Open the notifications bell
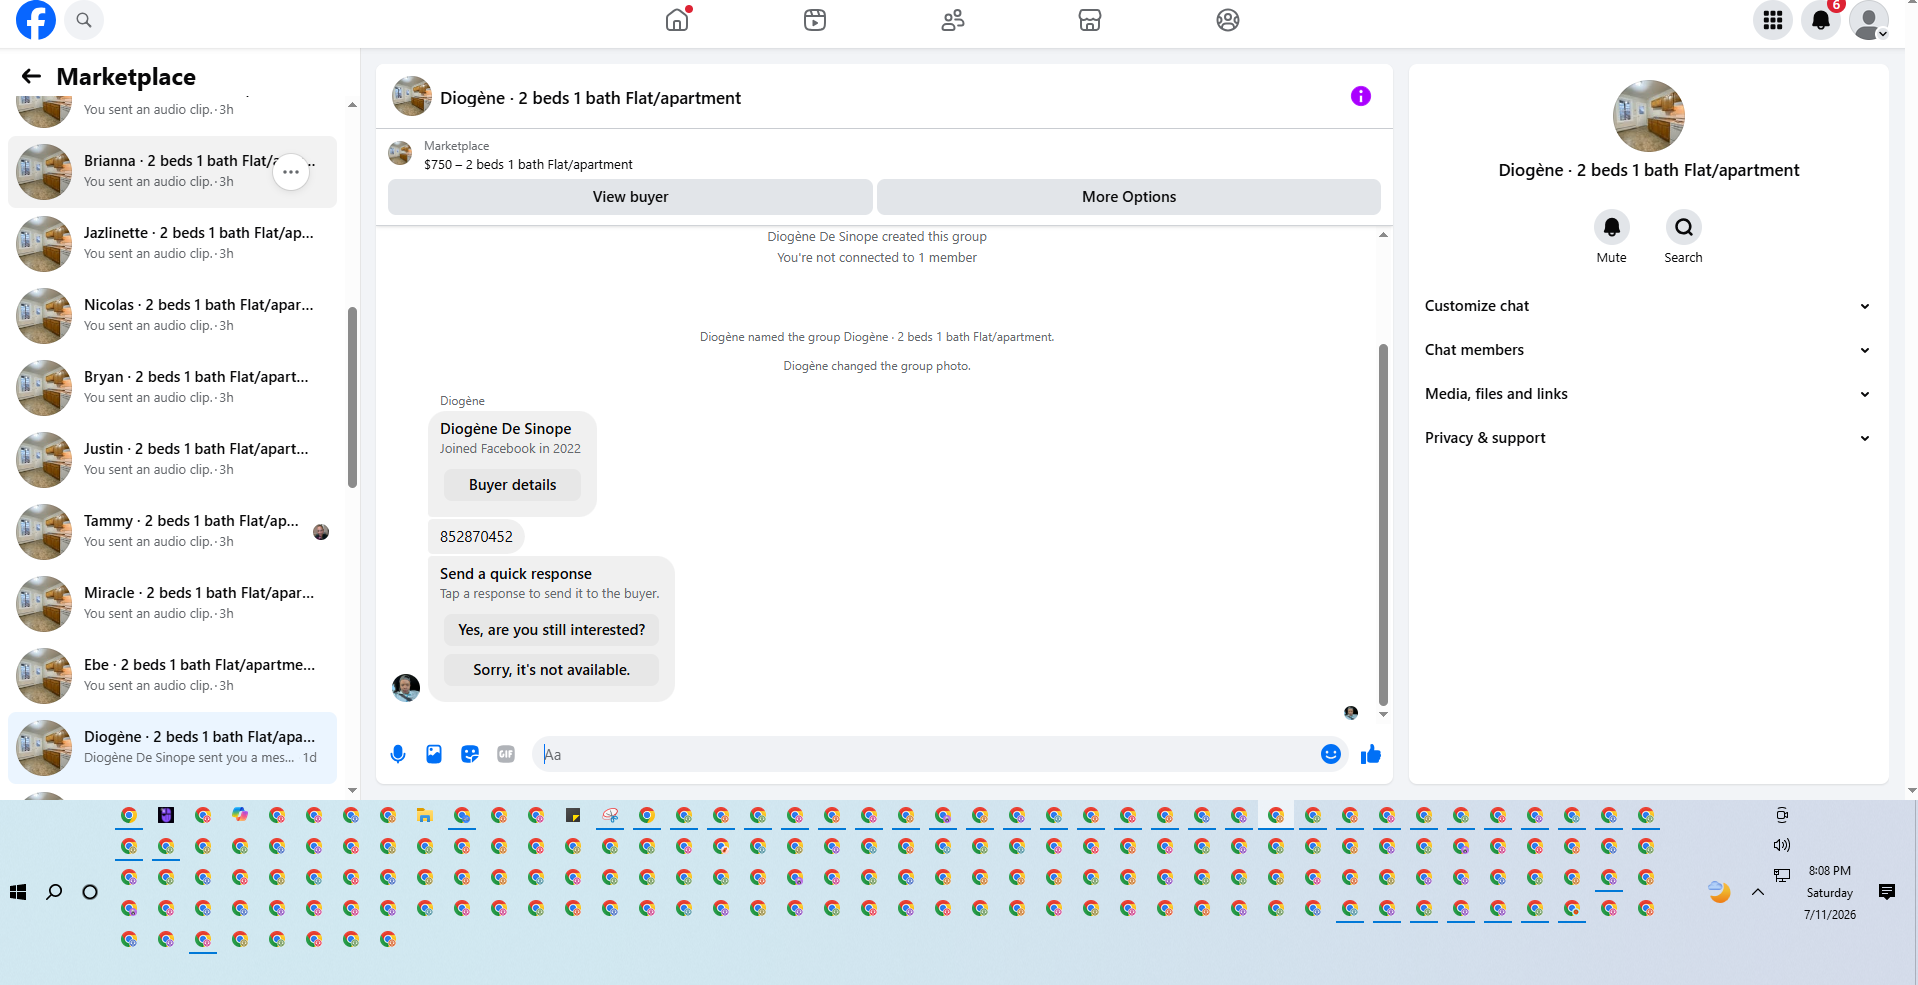The width and height of the screenshot is (1918, 985). pos(1821,20)
